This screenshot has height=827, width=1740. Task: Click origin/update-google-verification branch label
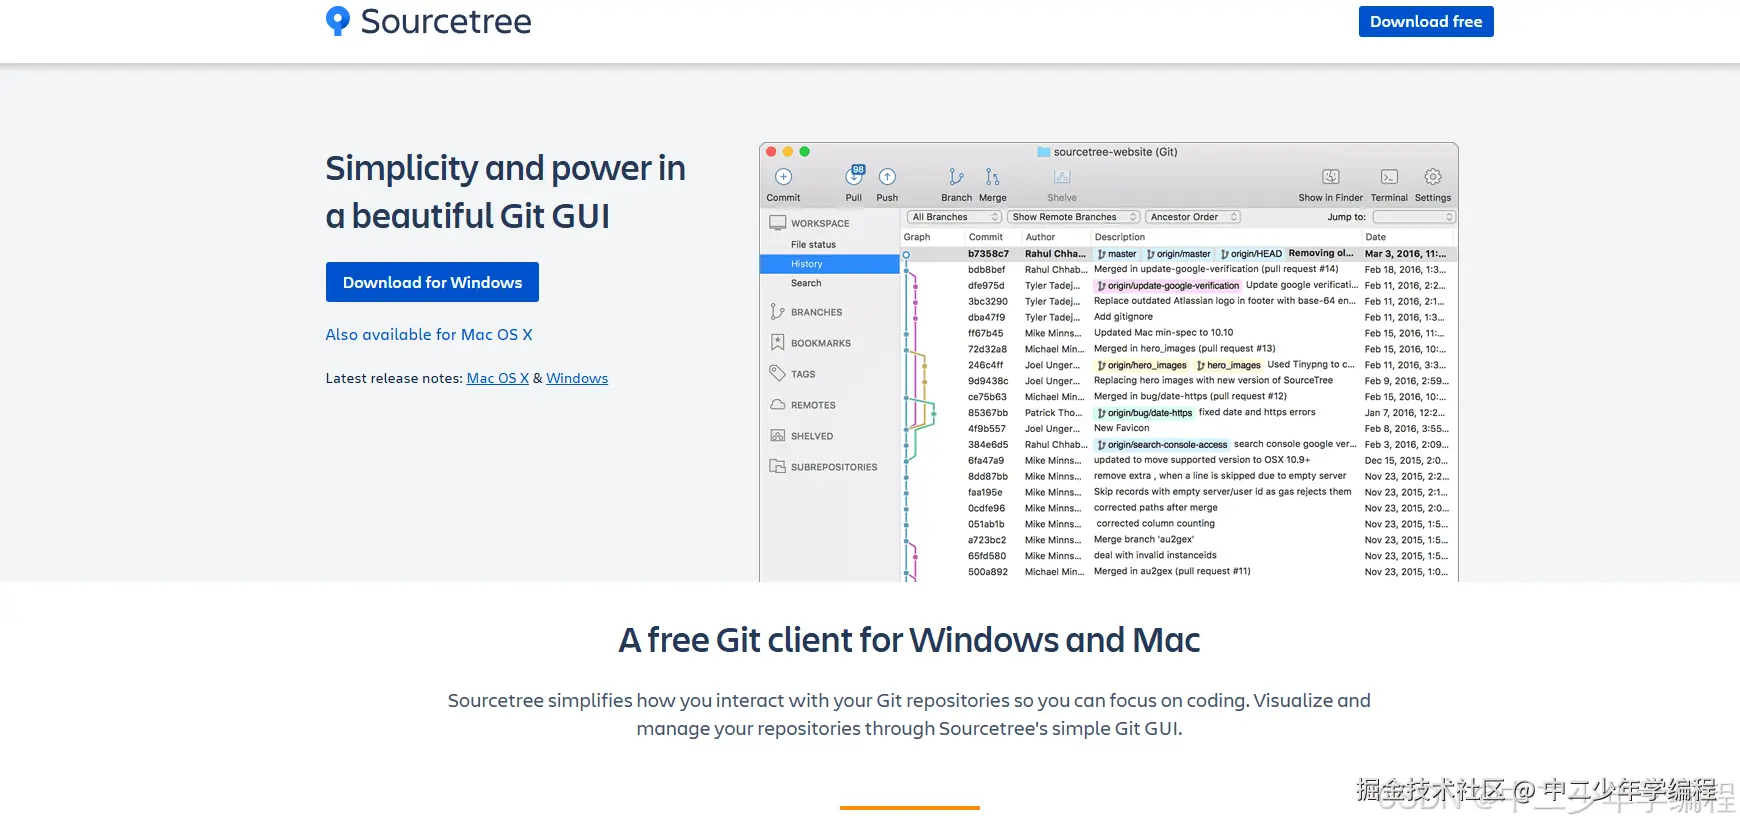(x=1167, y=286)
